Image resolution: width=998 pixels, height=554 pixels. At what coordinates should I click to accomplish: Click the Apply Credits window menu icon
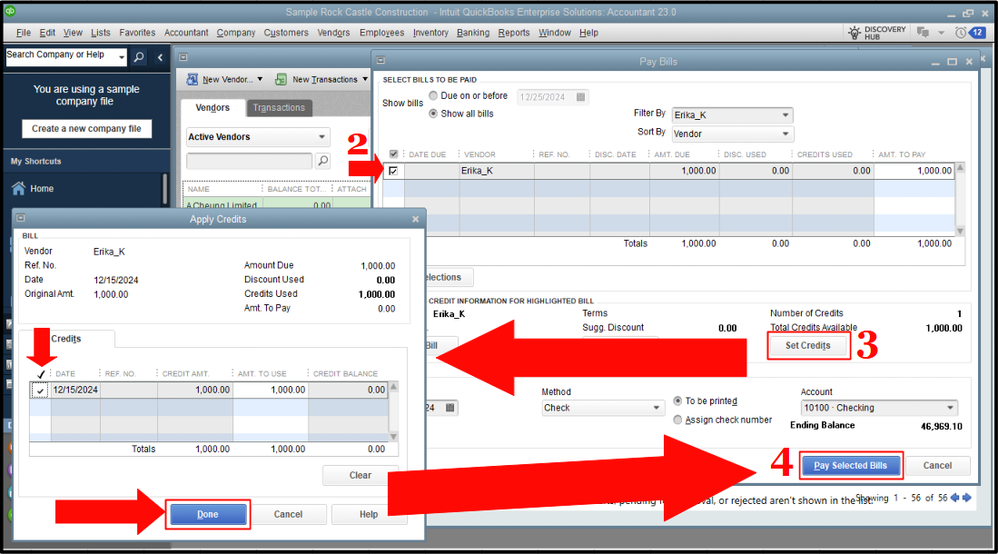pyautogui.click(x=20, y=218)
